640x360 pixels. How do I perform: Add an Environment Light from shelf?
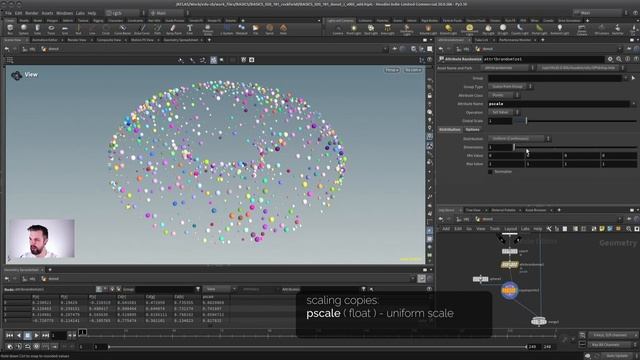[x=469, y=29]
